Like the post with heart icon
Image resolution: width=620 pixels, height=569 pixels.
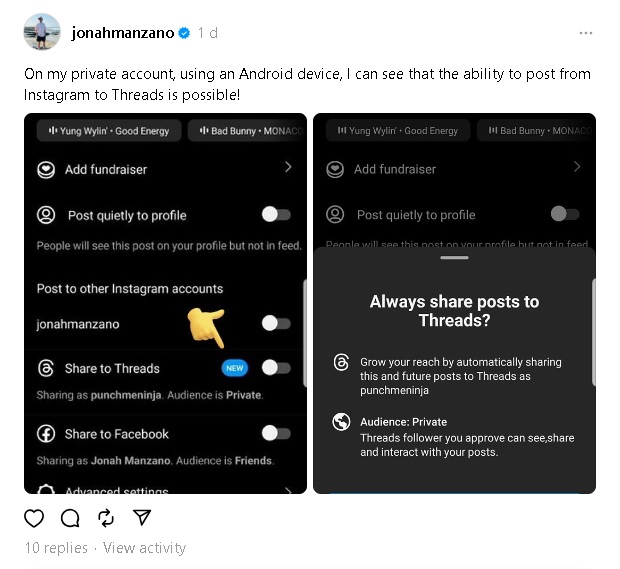pyautogui.click(x=34, y=517)
